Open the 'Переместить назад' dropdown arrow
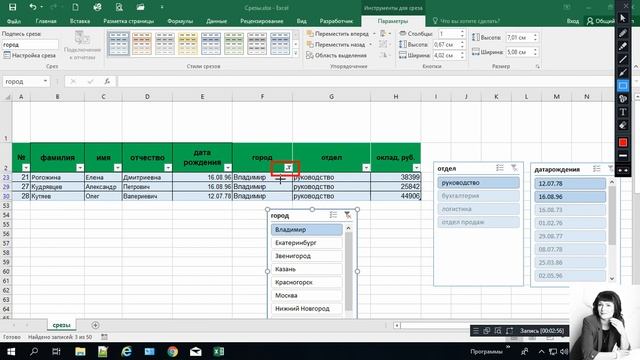 [x=371, y=44]
